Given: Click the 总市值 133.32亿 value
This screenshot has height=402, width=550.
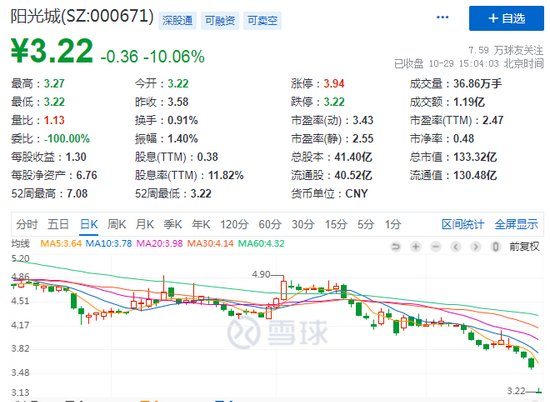Looking at the screenshot, I should pyautogui.click(x=475, y=157).
